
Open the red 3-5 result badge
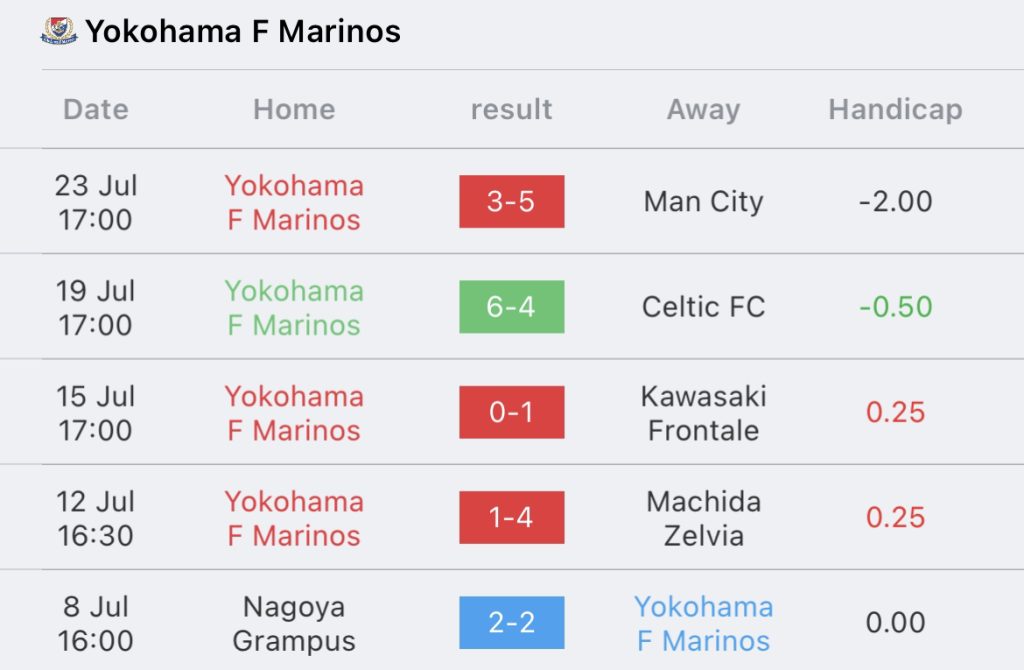coord(511,201)
